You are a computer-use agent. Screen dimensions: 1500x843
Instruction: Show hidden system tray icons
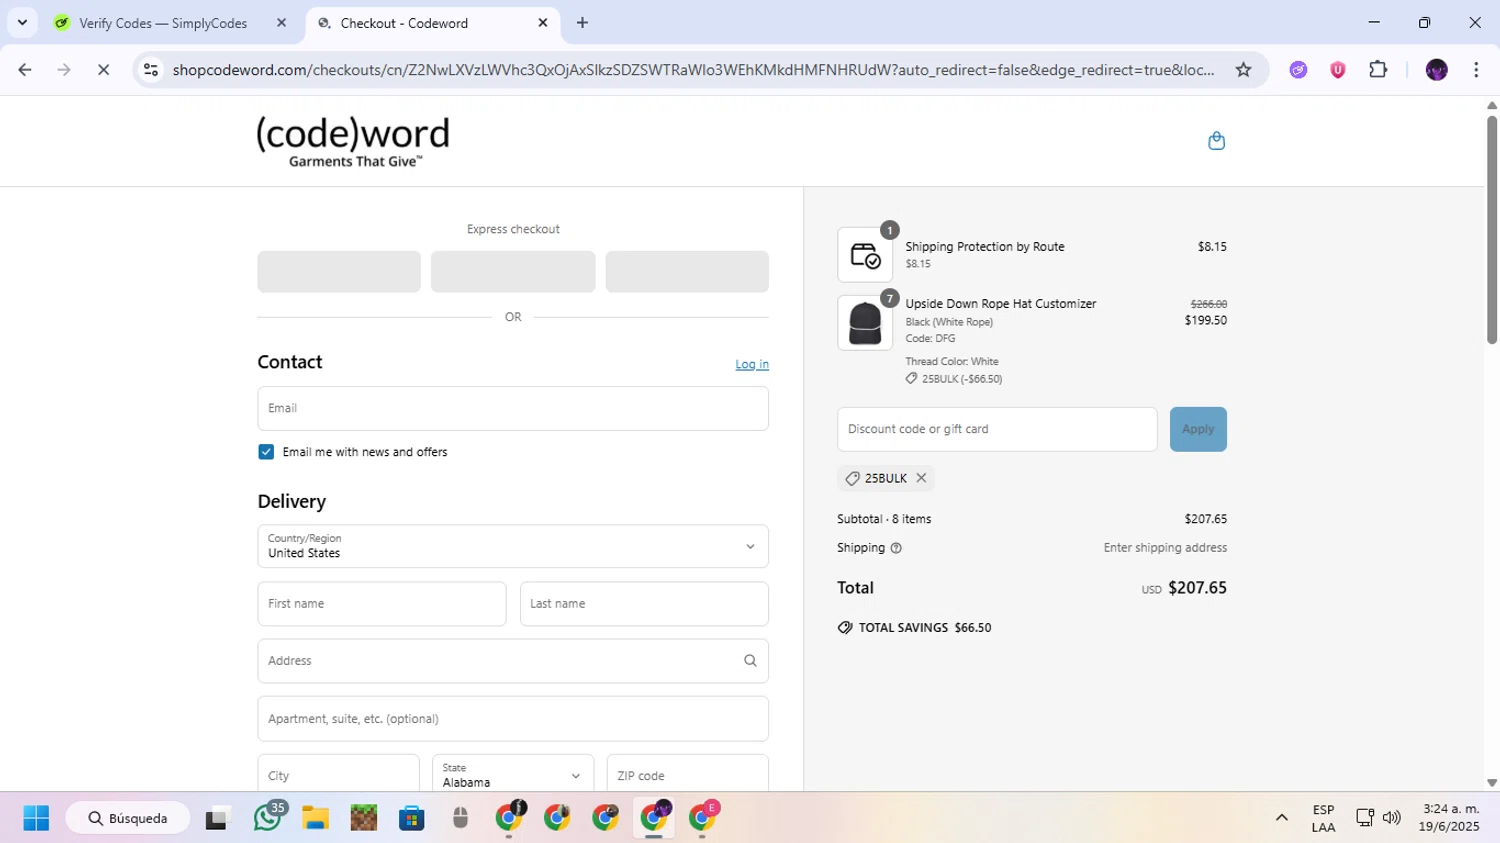tap(1281, 818)
